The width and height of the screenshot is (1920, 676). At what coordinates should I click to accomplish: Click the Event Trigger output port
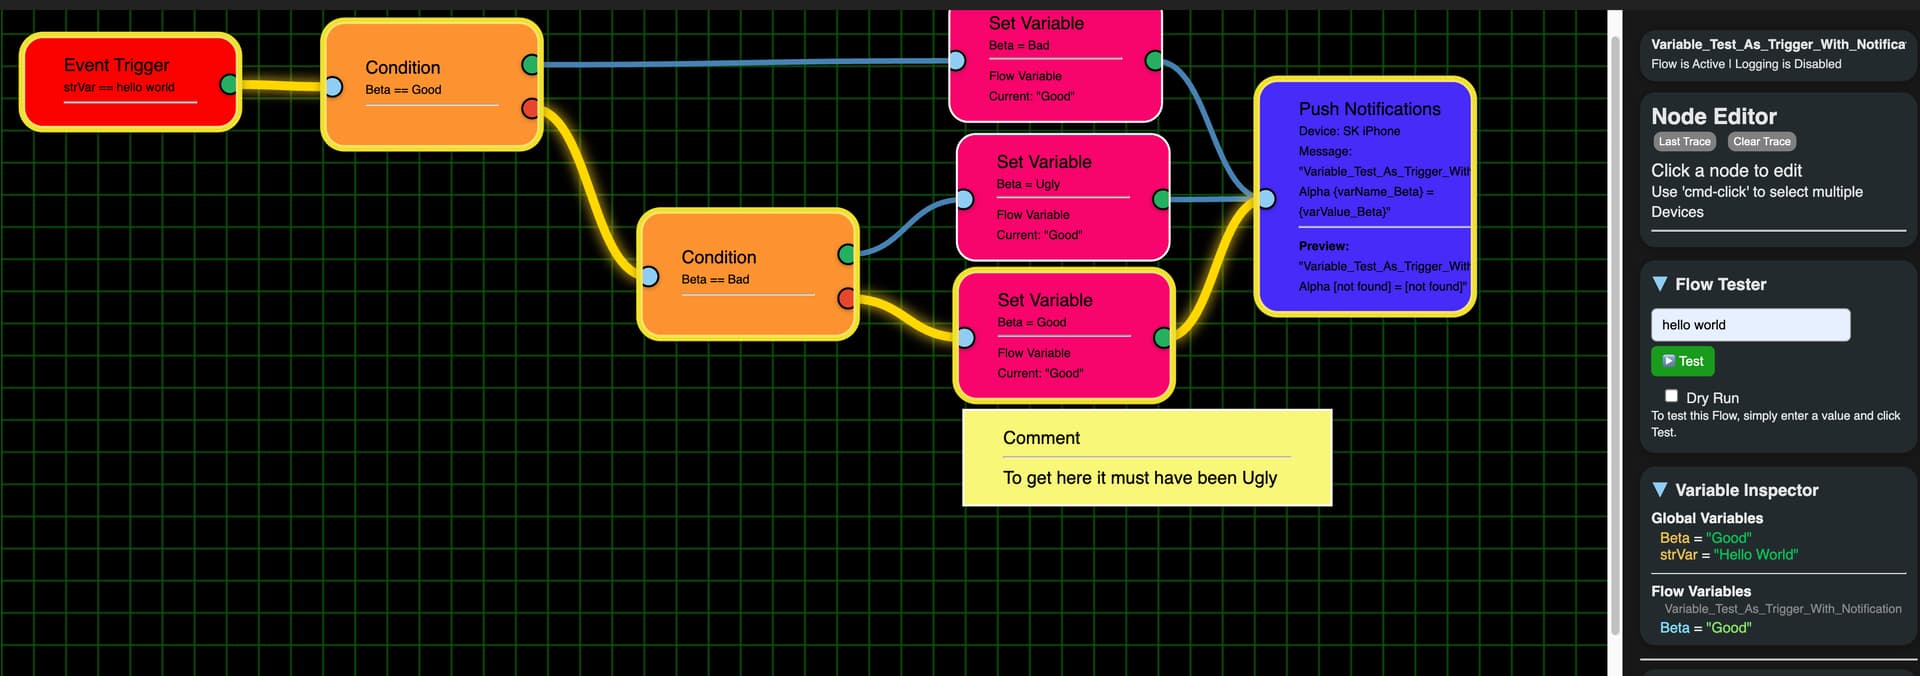pos(229,84)
